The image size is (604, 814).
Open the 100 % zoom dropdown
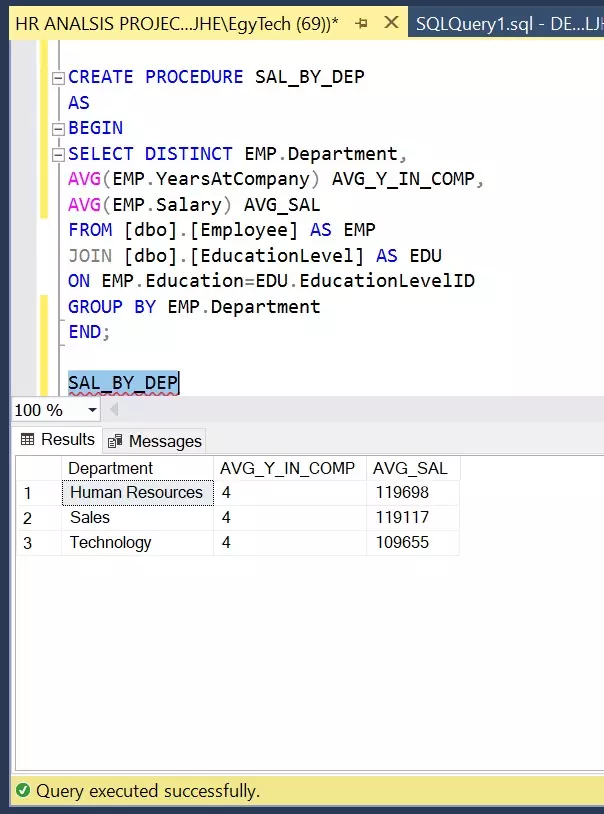coord(93,410)
